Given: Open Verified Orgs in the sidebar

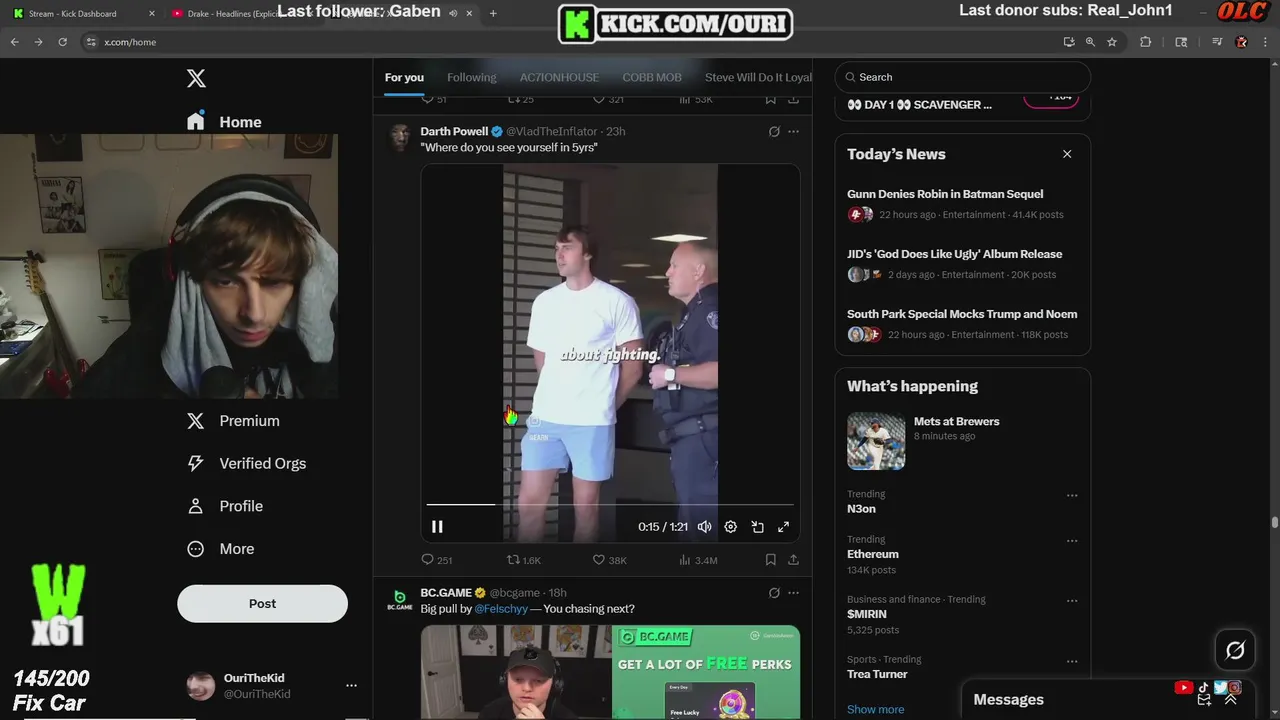Looking at the screenshot, I should [x=246, y=463].
